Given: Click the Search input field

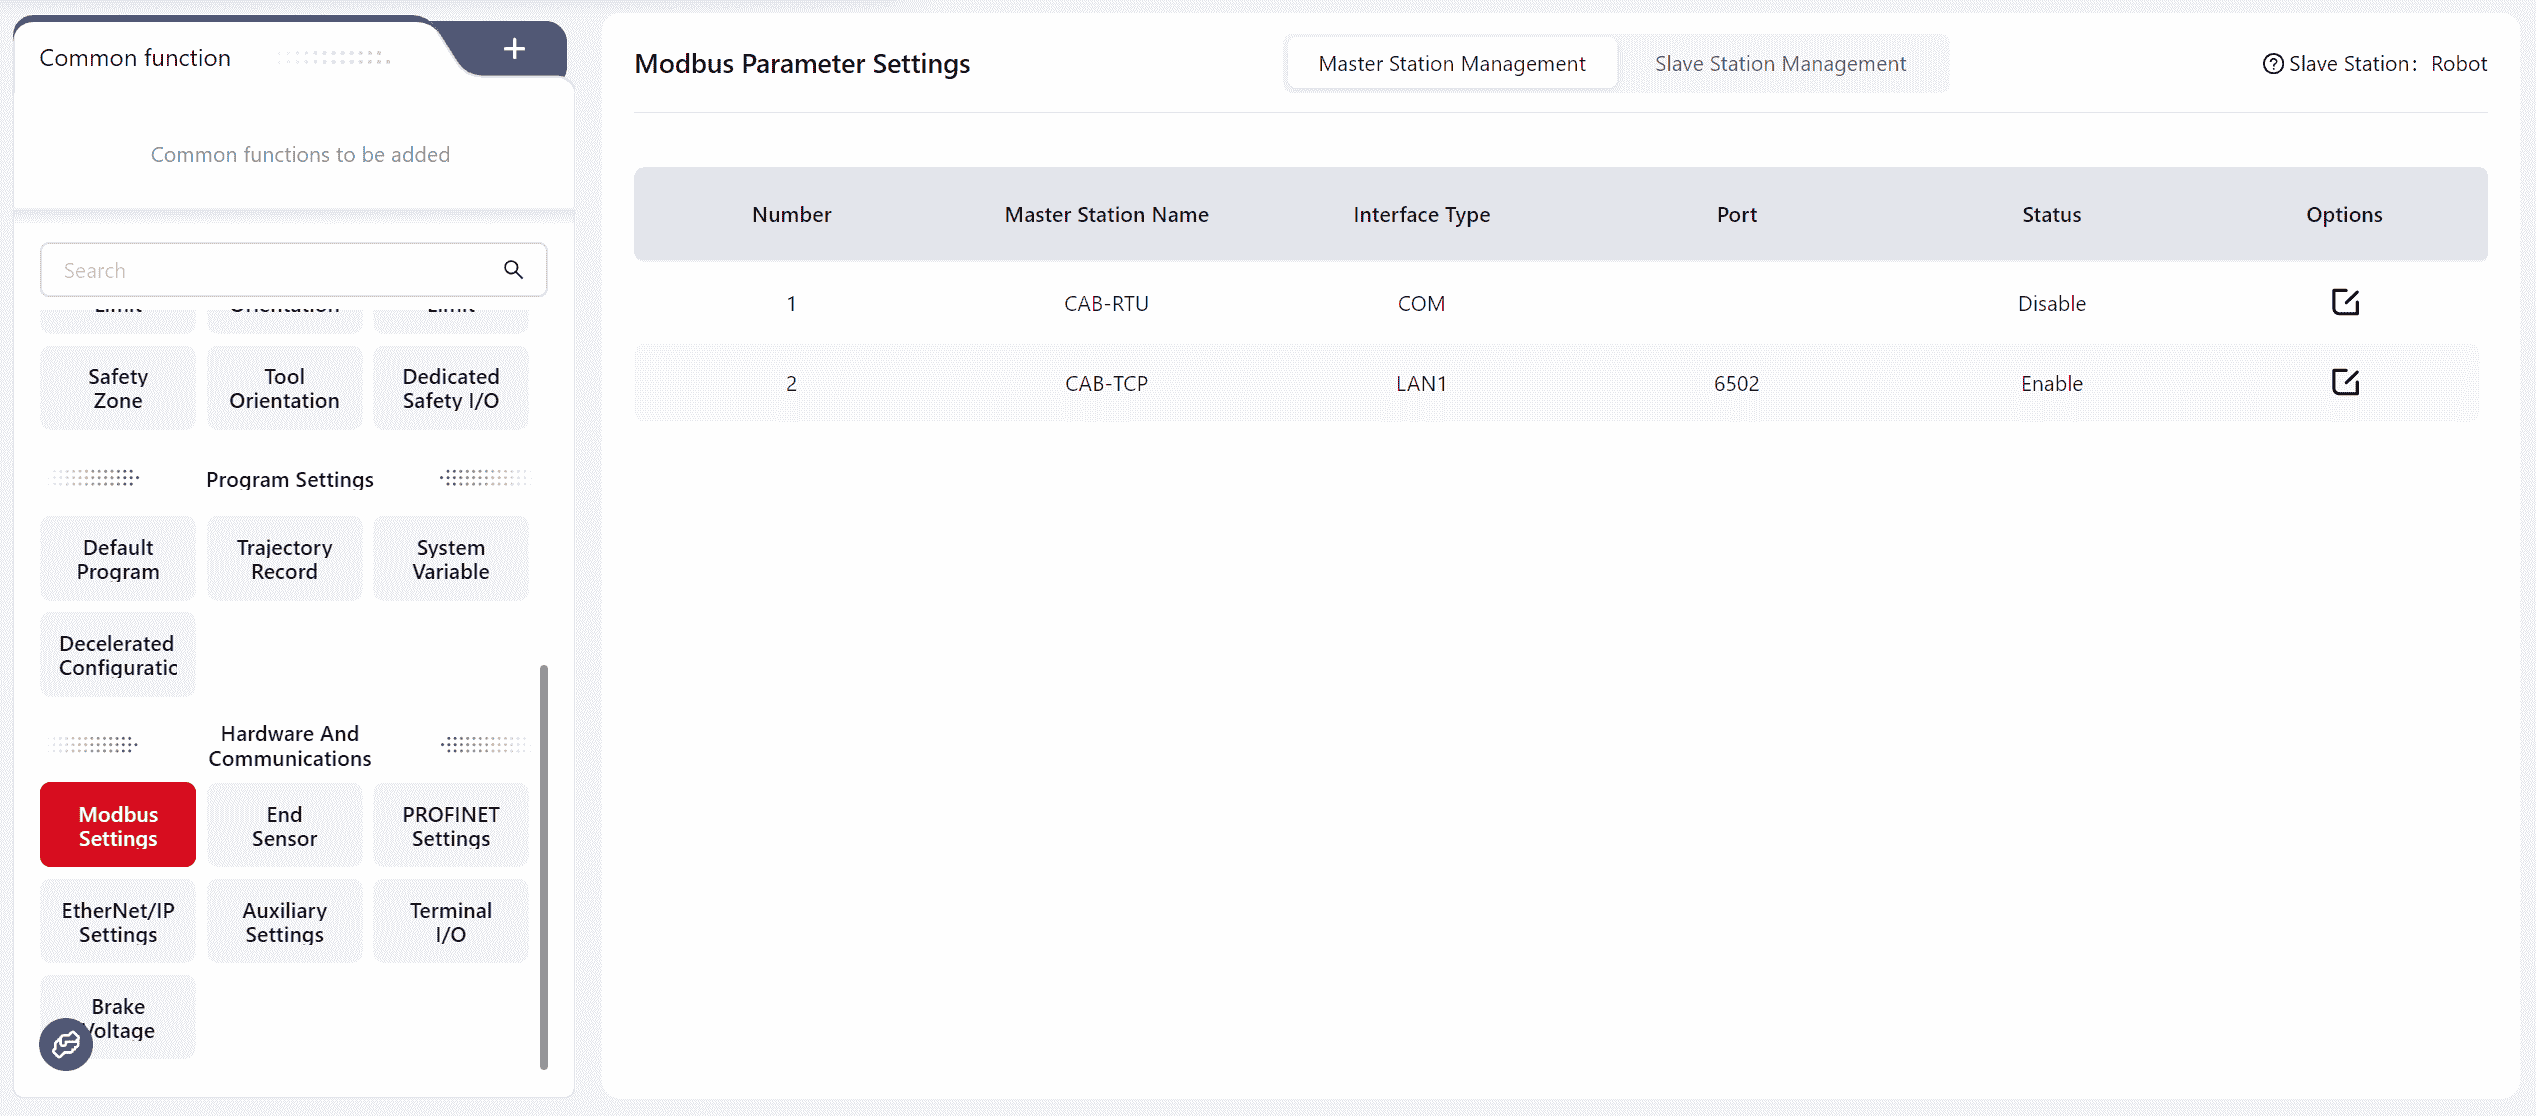Looking at the screenshot, I should 270,270.
